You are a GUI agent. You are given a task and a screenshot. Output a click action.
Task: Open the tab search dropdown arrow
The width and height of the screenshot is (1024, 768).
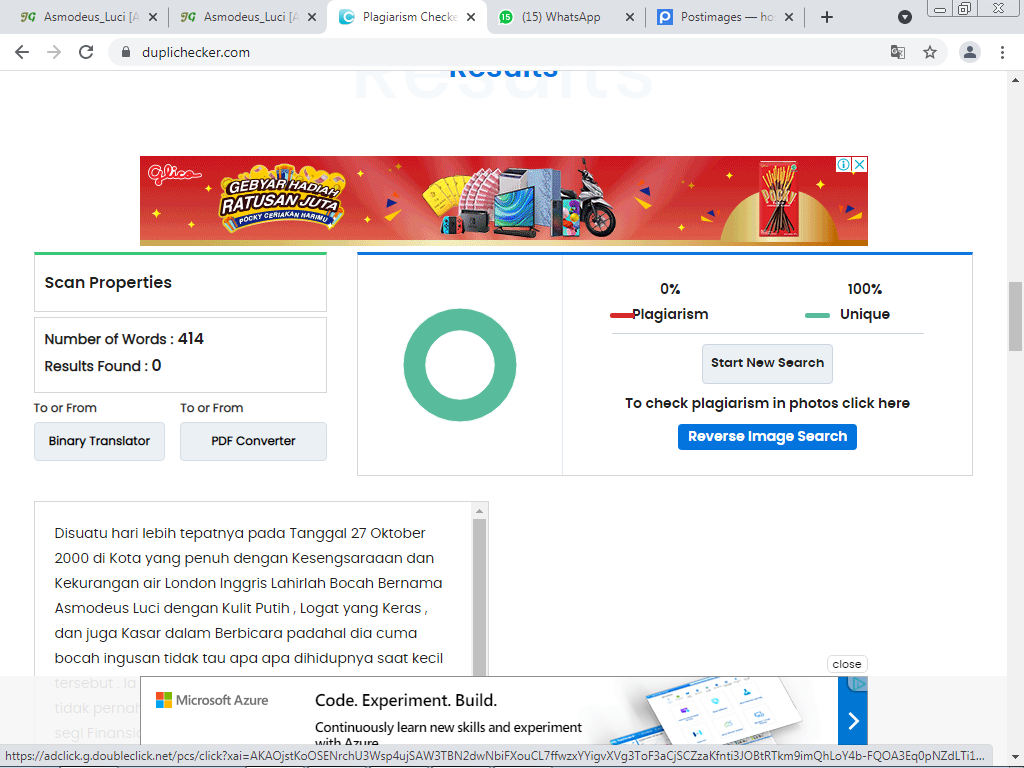click(x=904, y=17)
